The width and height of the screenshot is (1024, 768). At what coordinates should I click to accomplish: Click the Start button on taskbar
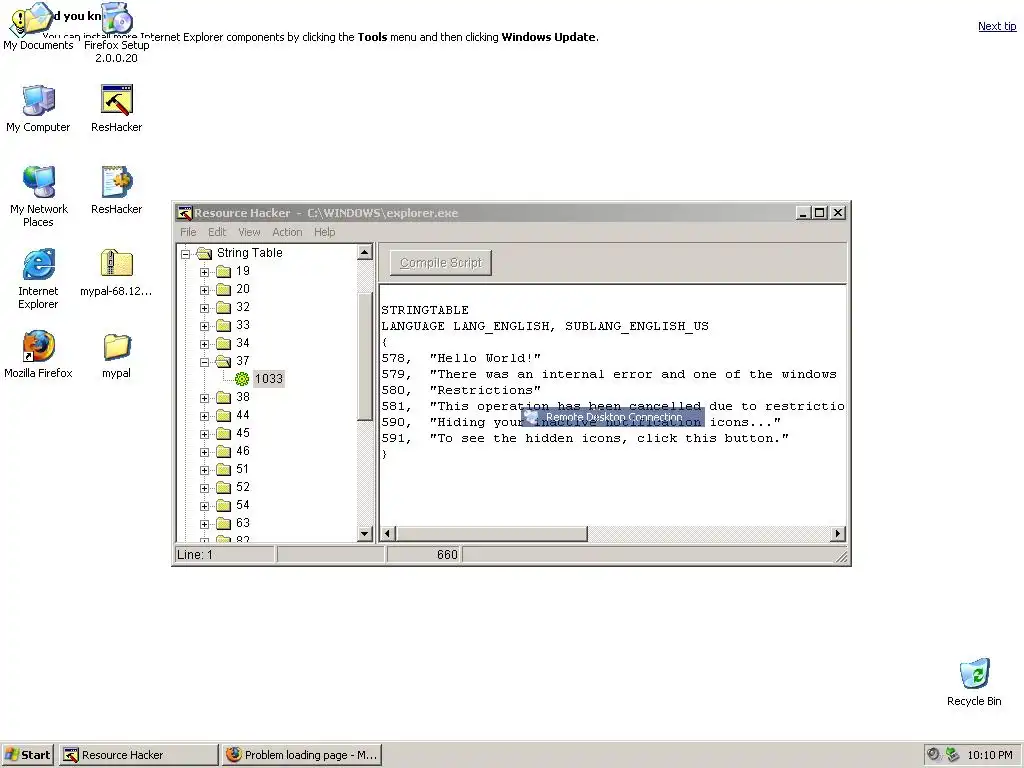coord(27,755)
